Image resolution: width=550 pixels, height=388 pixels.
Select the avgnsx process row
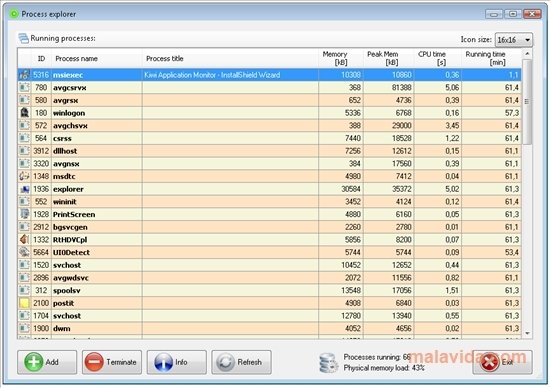pyautogui.click(x=269, y=163)
